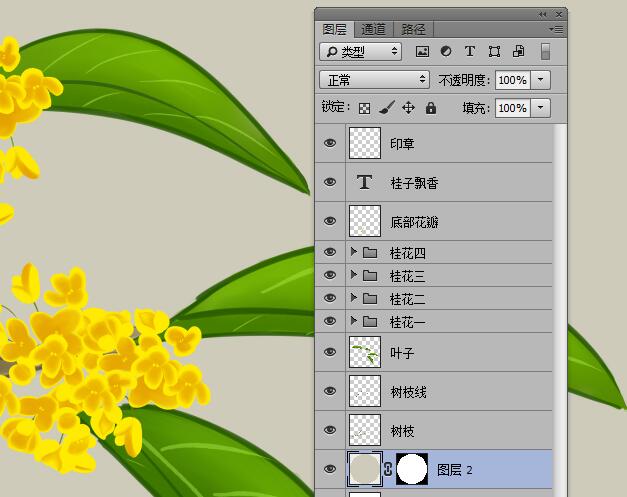
Task: Click the 桂花二 folder icon
Action: tap(370, 298)
